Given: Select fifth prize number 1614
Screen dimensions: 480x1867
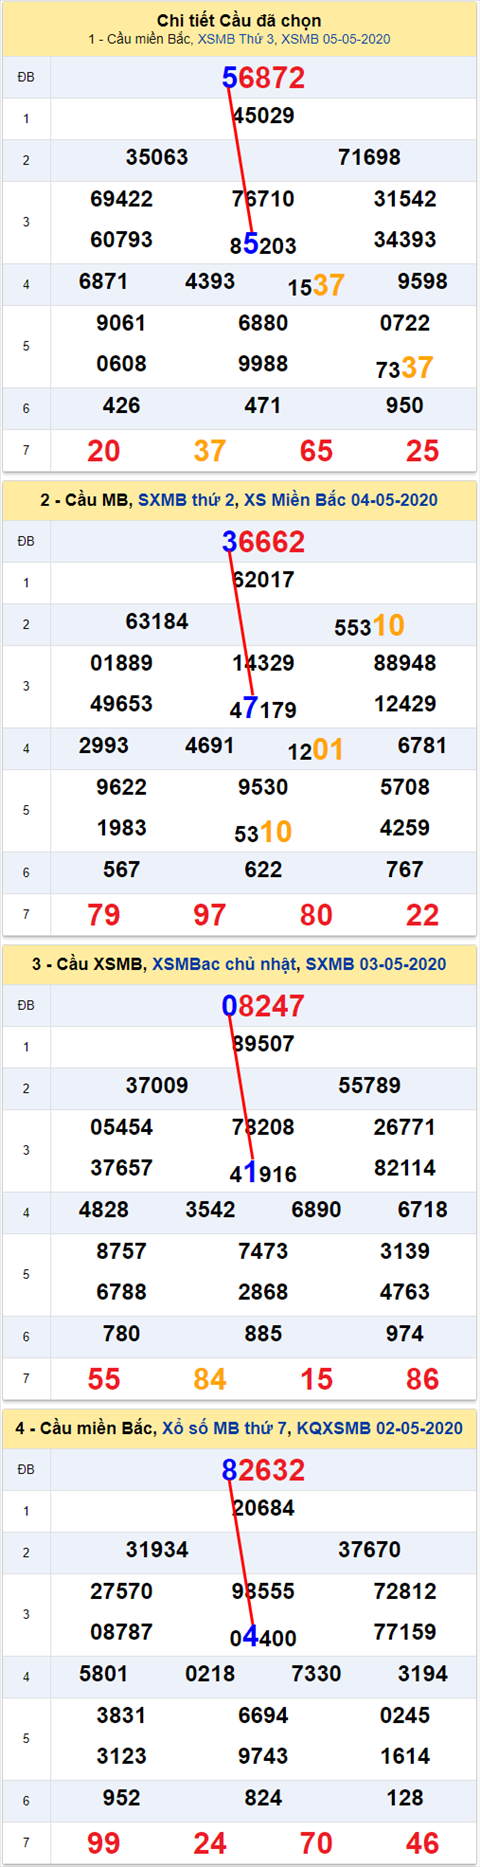Looking at the screenshot, I should 405,1756.
